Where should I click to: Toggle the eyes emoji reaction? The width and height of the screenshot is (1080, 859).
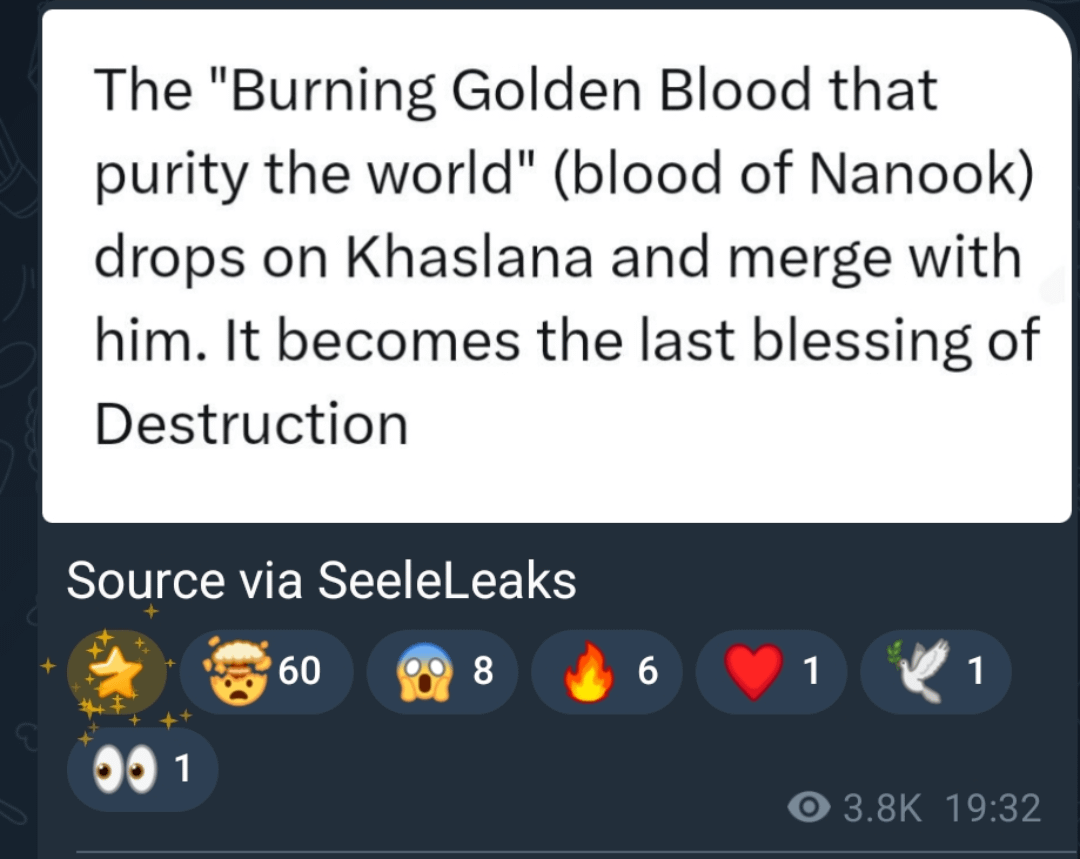tap(142, 769)
